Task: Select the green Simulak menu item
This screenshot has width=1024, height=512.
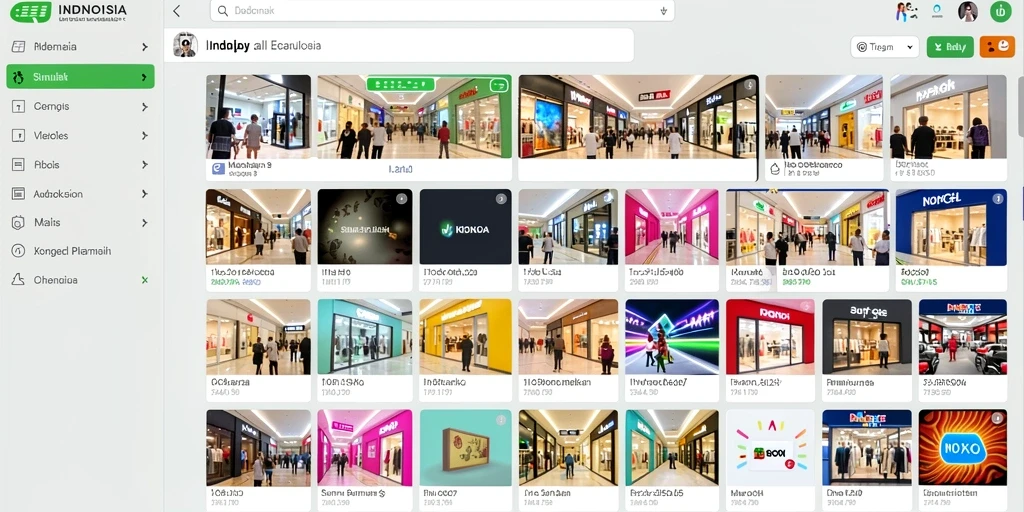Action: 80,76
